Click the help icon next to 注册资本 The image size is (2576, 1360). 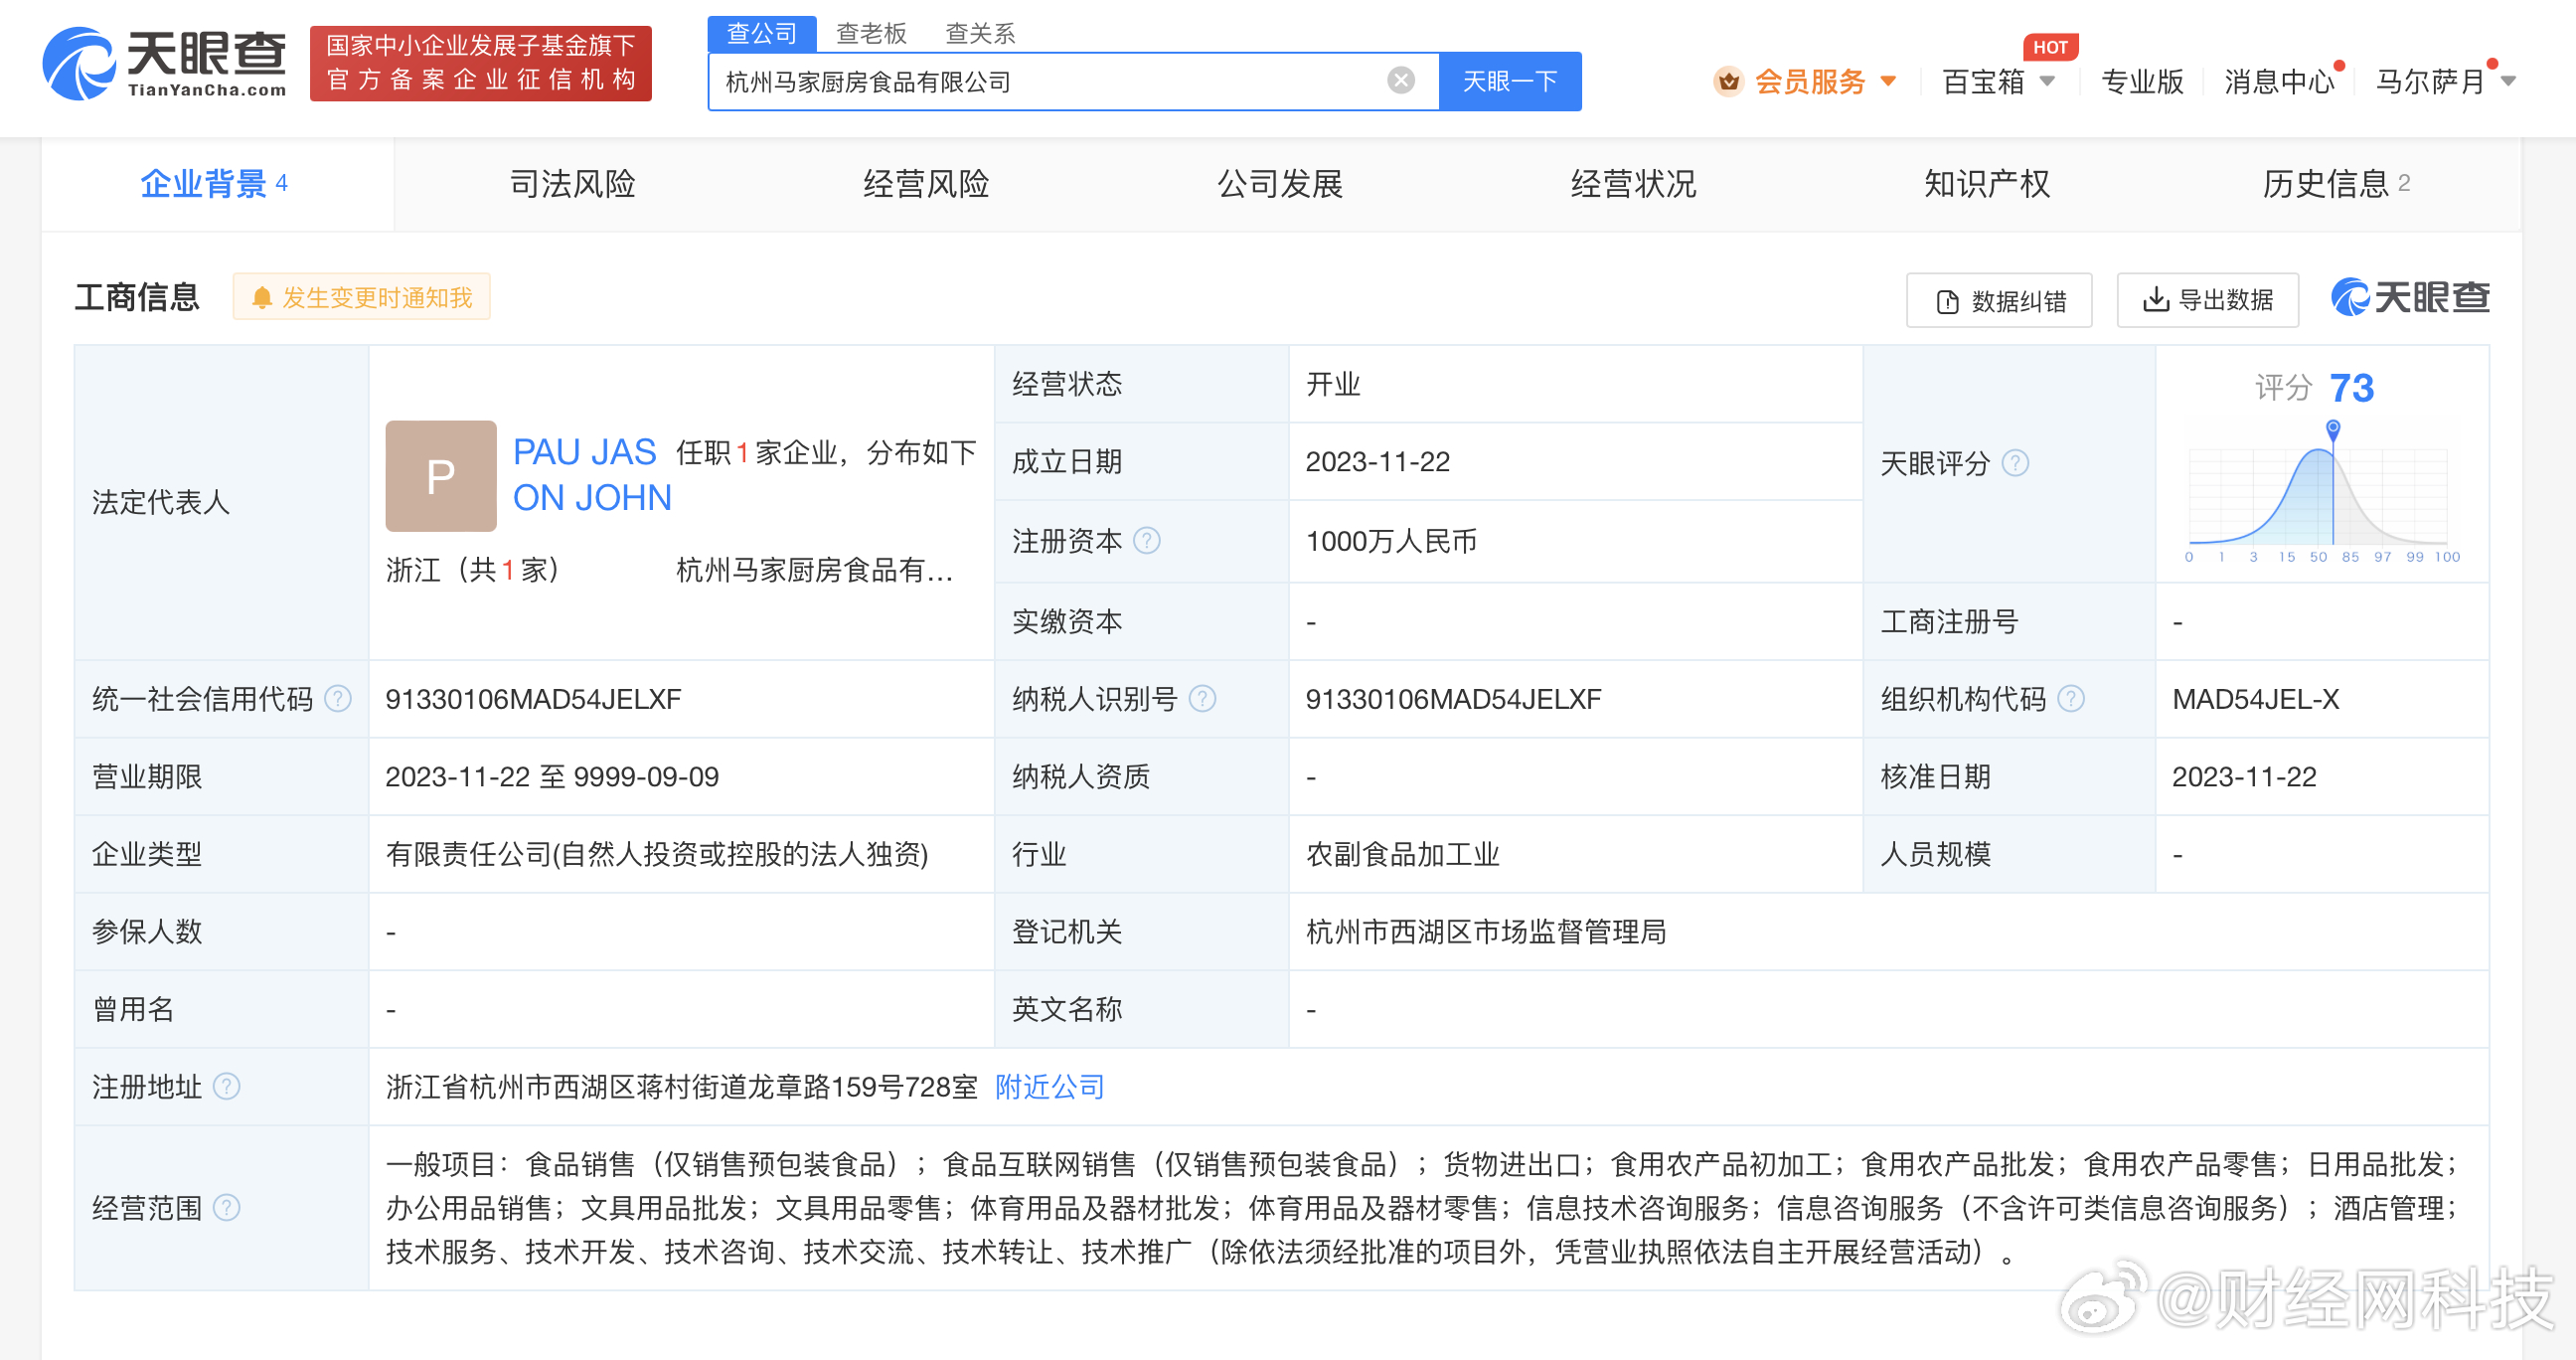(1147, 541)
